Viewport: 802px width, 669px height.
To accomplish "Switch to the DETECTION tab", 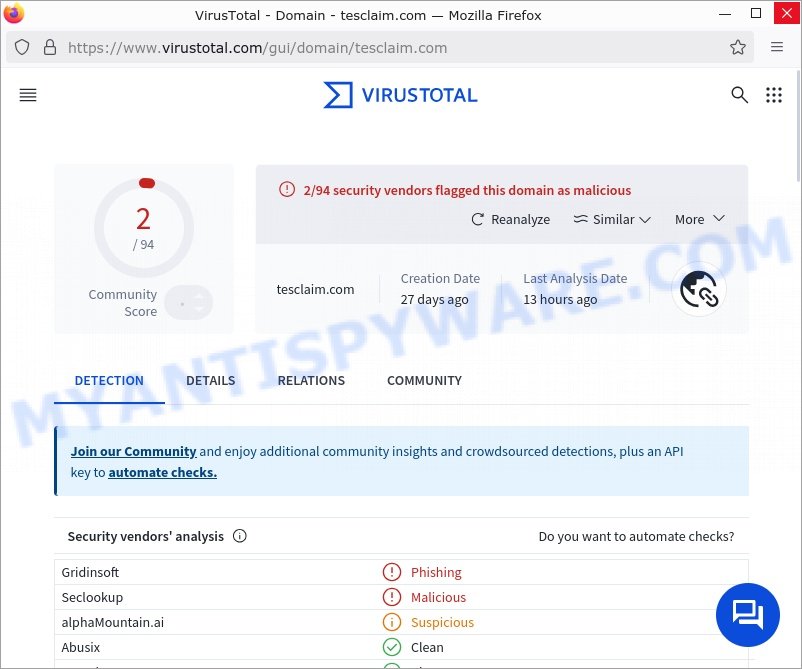I will 109,381.
